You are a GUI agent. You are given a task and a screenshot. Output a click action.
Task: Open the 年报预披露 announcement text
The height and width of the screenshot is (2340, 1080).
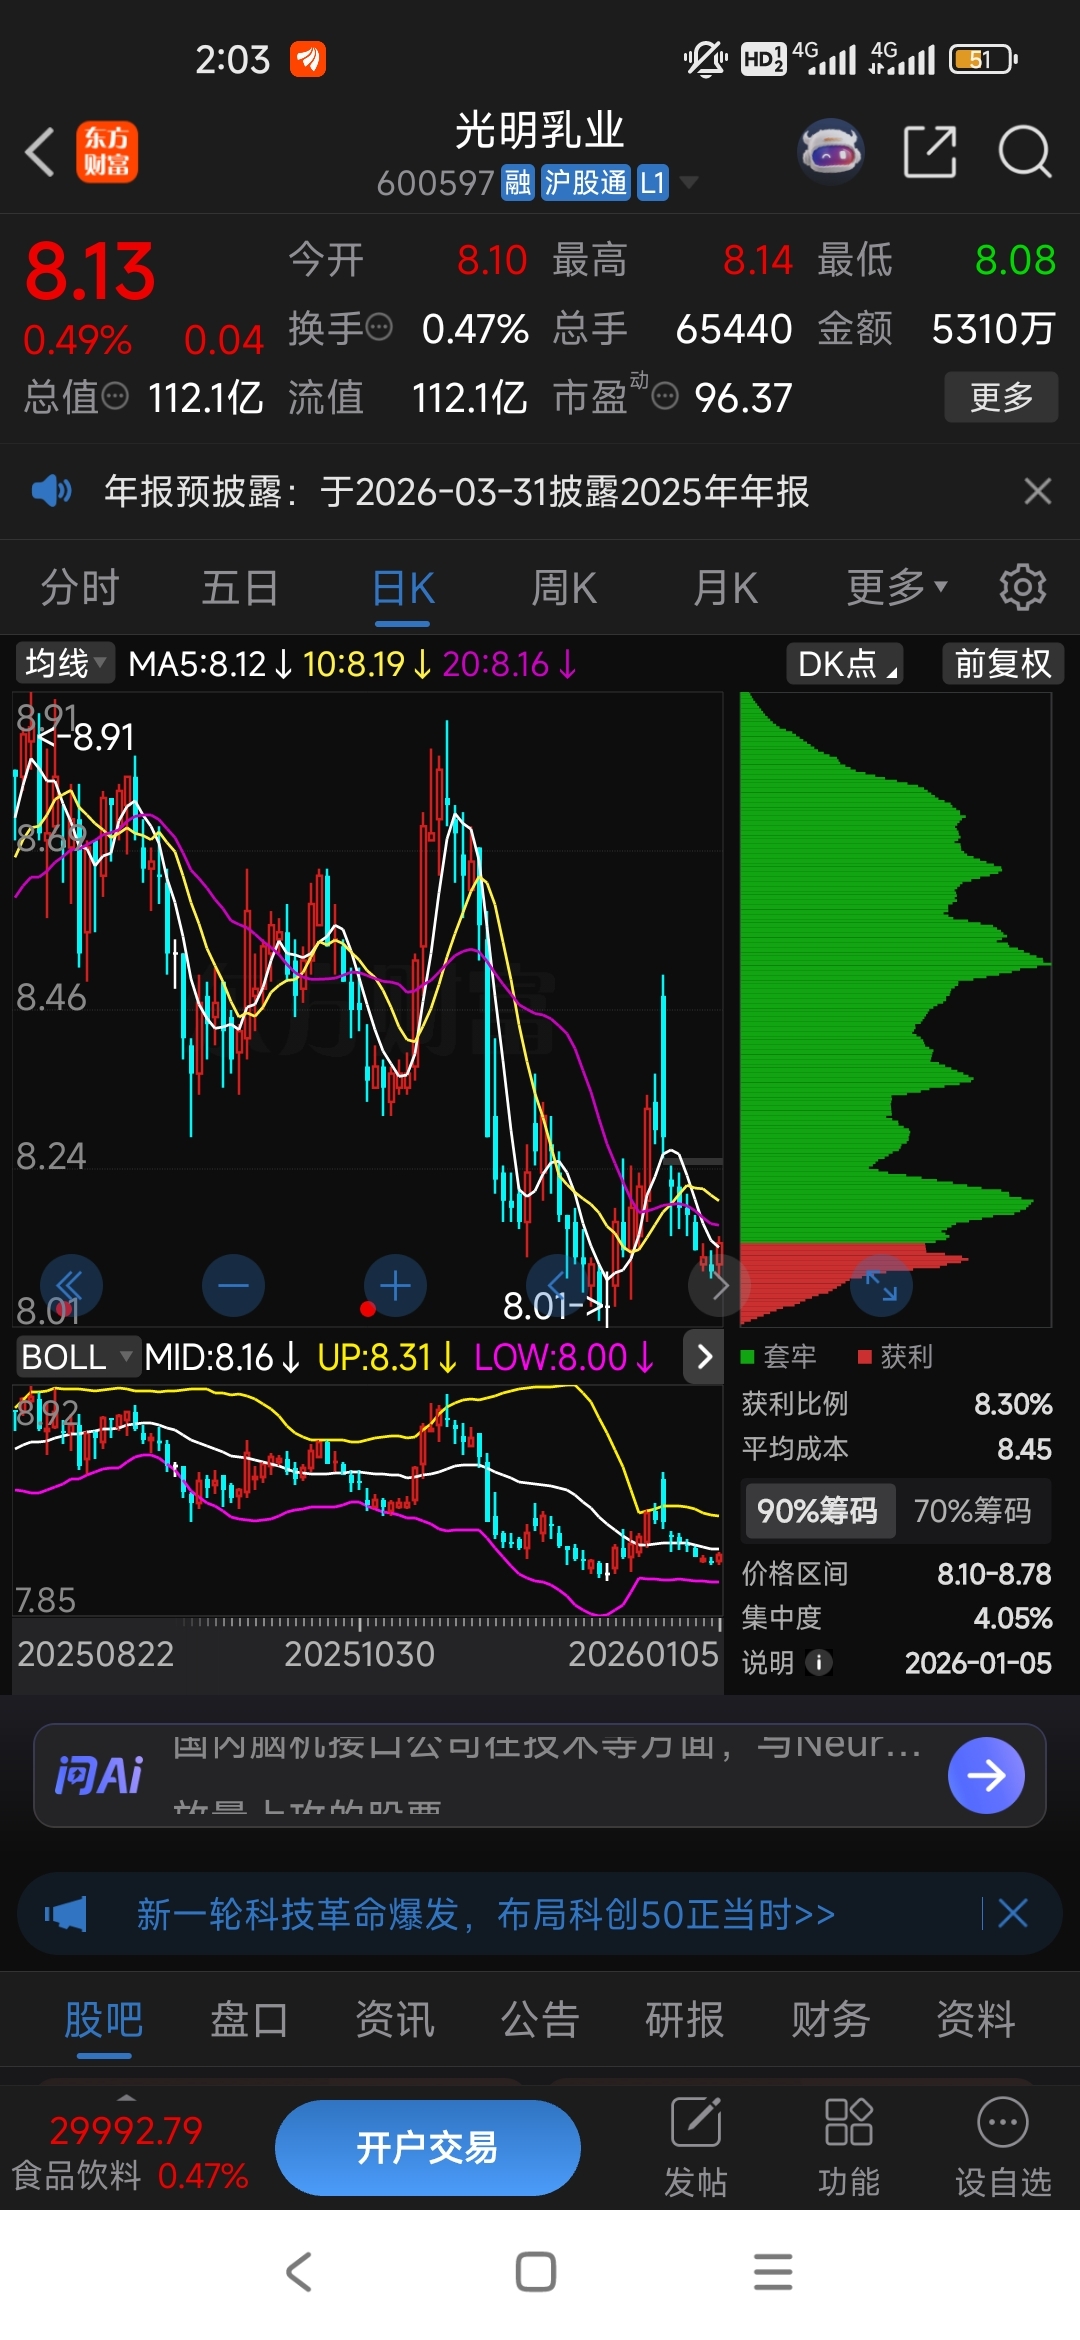(457, 491)
